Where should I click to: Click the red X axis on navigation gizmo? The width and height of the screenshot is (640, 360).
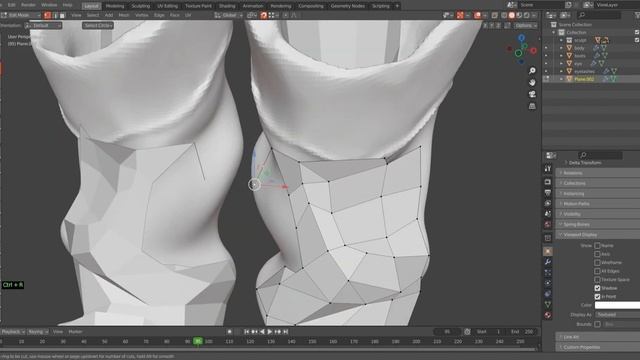[x=533, y=51]
